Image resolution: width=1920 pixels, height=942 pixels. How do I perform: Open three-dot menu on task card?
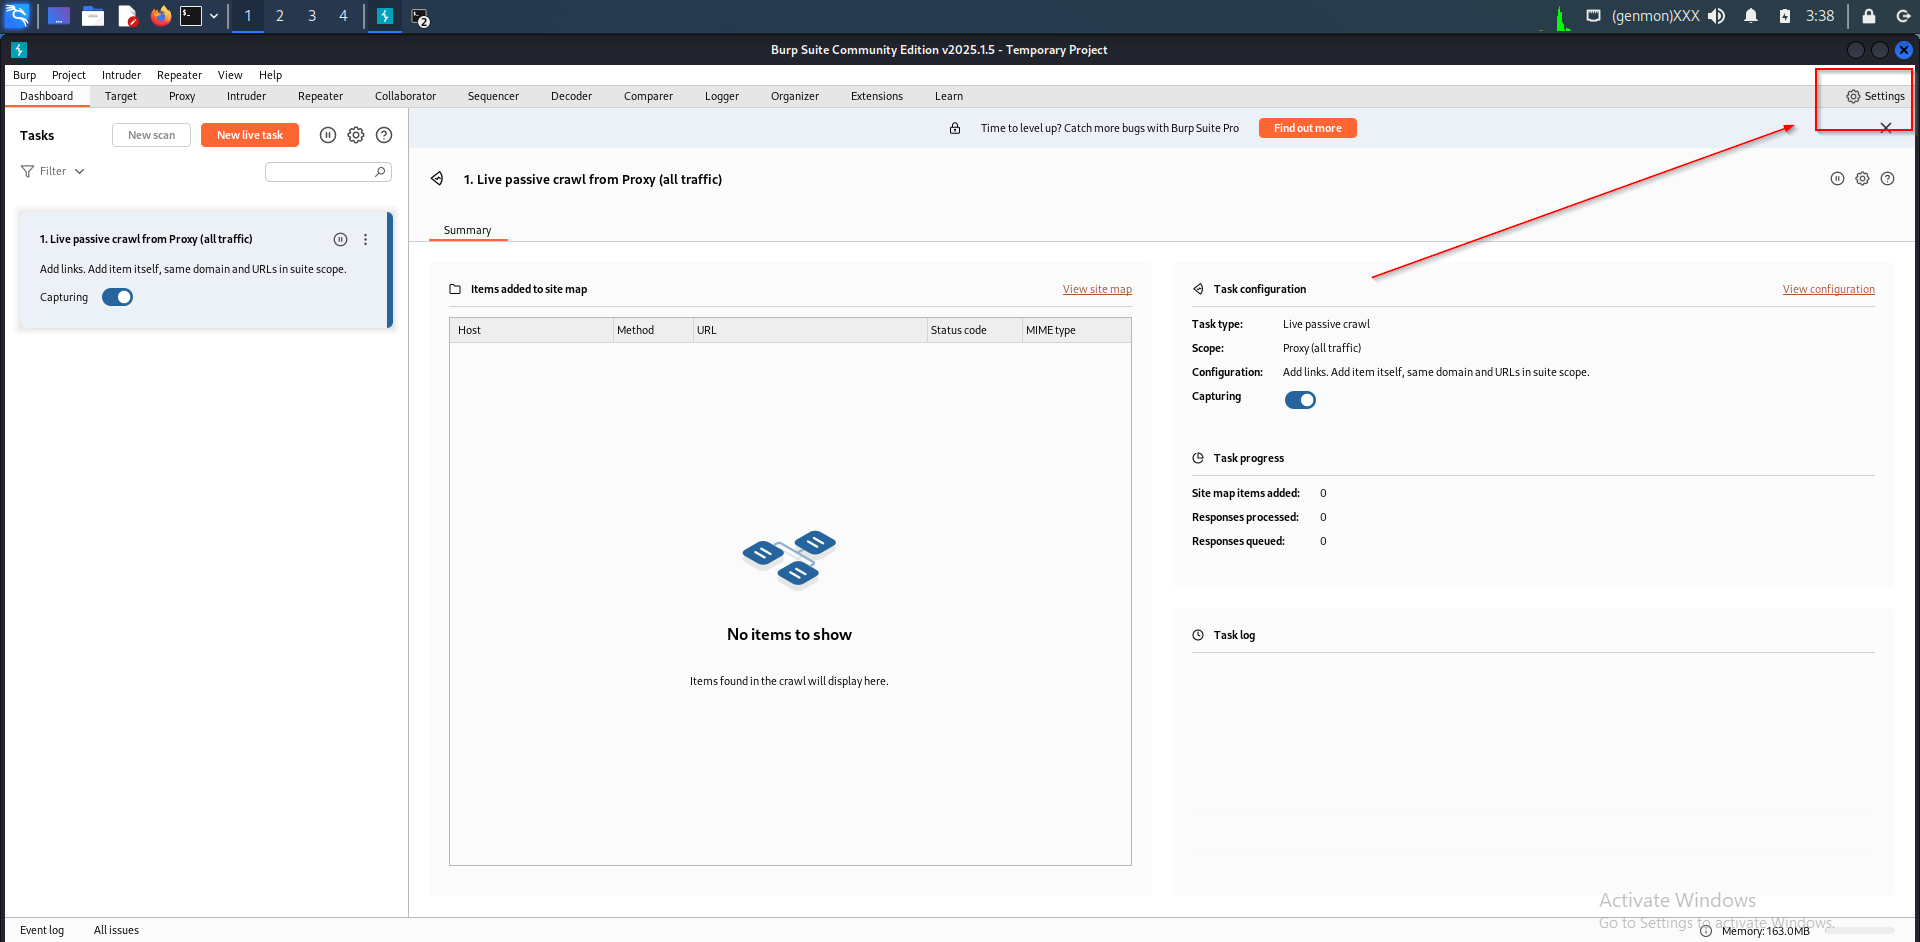tap(365, 239)
